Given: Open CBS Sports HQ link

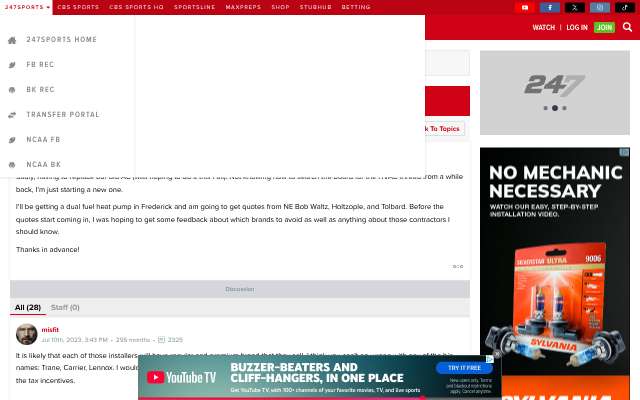Looking at the screenshot, I should (136, 7).
